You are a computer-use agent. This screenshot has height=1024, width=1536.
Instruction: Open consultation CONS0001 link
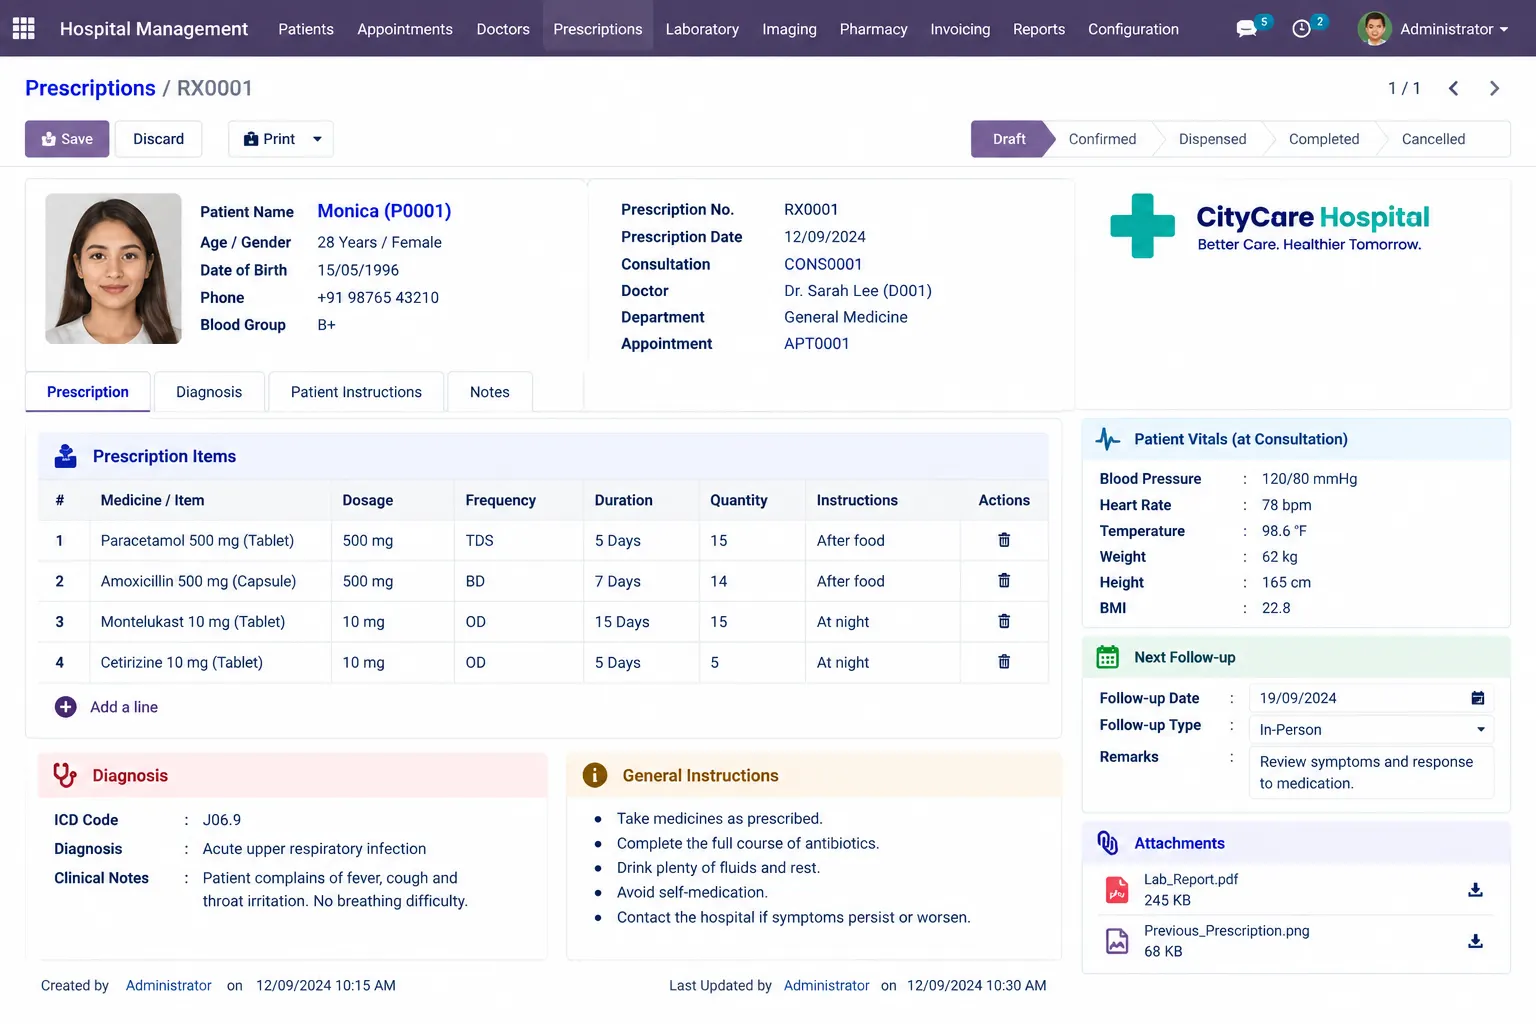click(x=823, y=264)
